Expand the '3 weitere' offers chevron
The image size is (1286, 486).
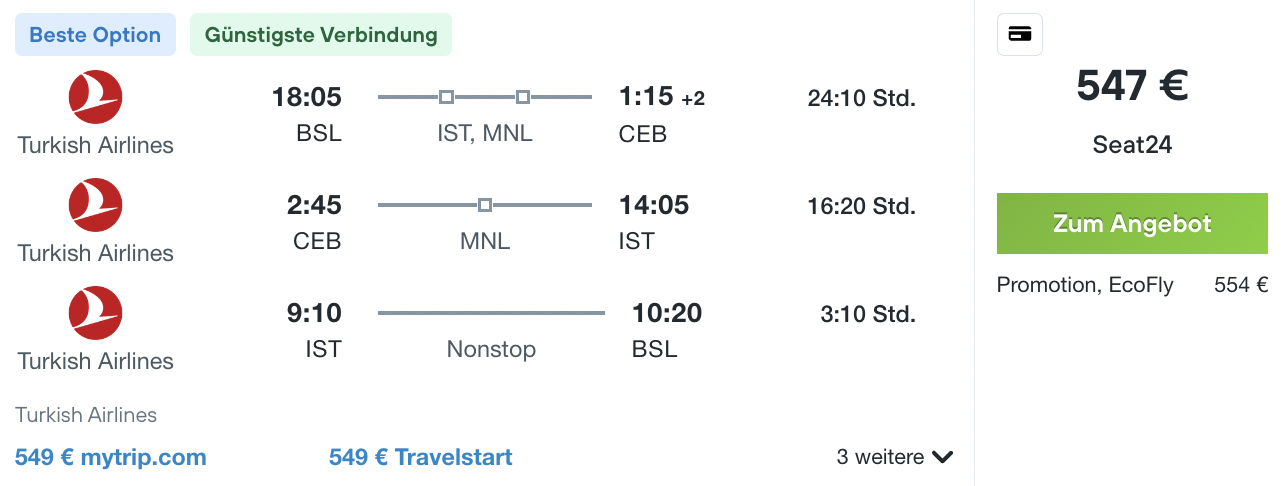click(x=942, y=457)
